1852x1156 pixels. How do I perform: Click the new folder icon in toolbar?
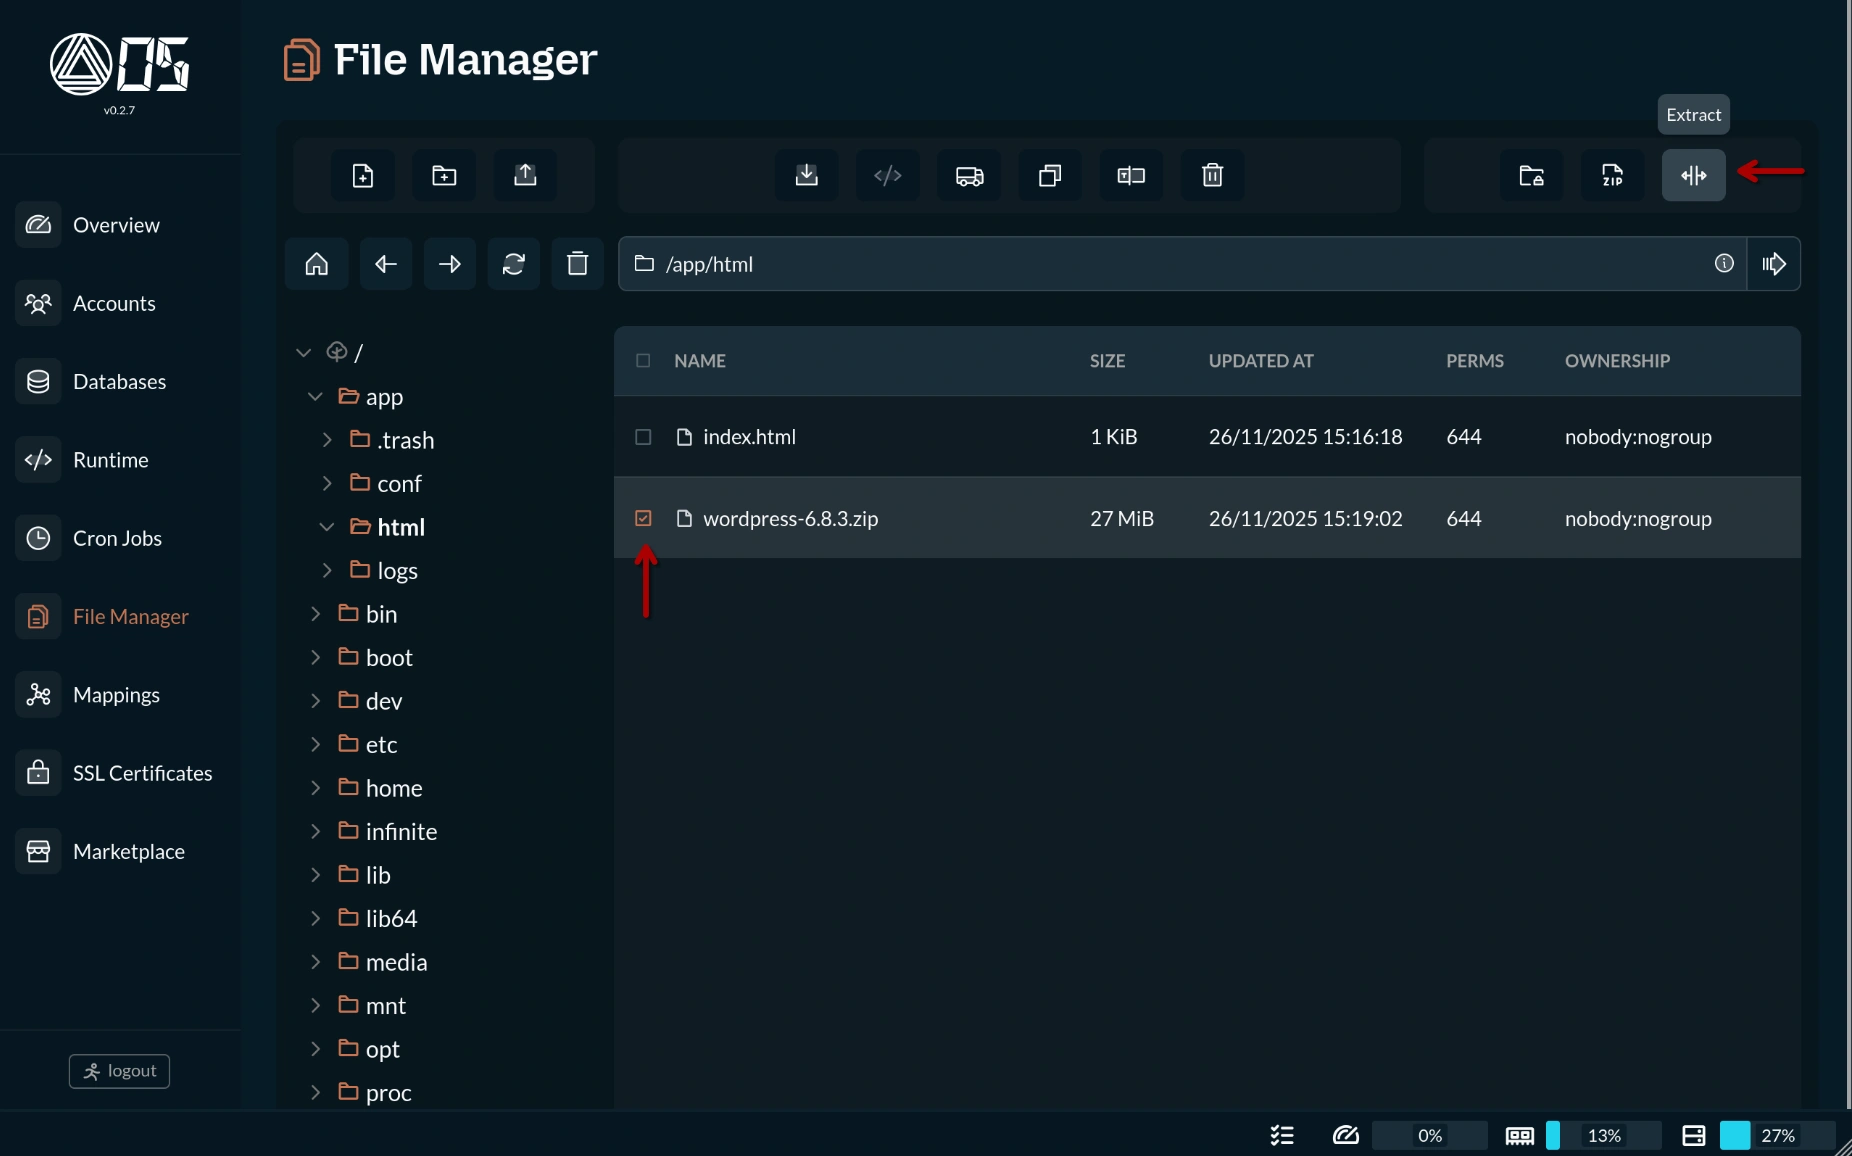(x=444, y=176)
